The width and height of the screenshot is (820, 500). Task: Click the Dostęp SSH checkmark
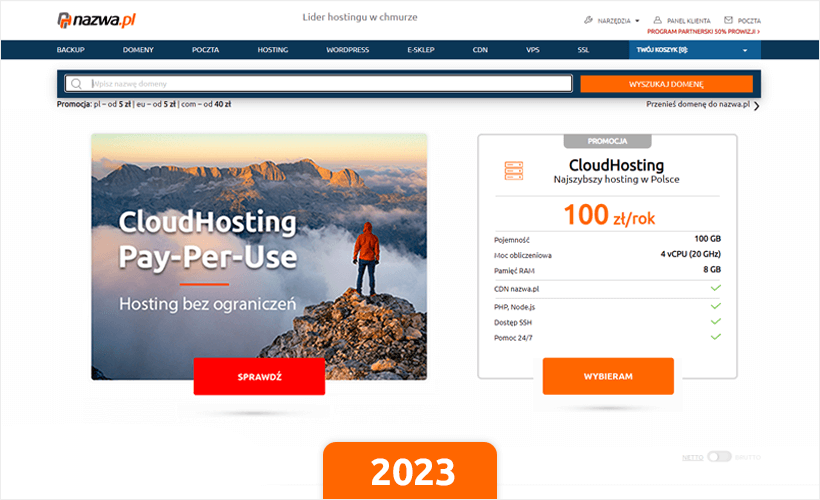click(716, 322)
